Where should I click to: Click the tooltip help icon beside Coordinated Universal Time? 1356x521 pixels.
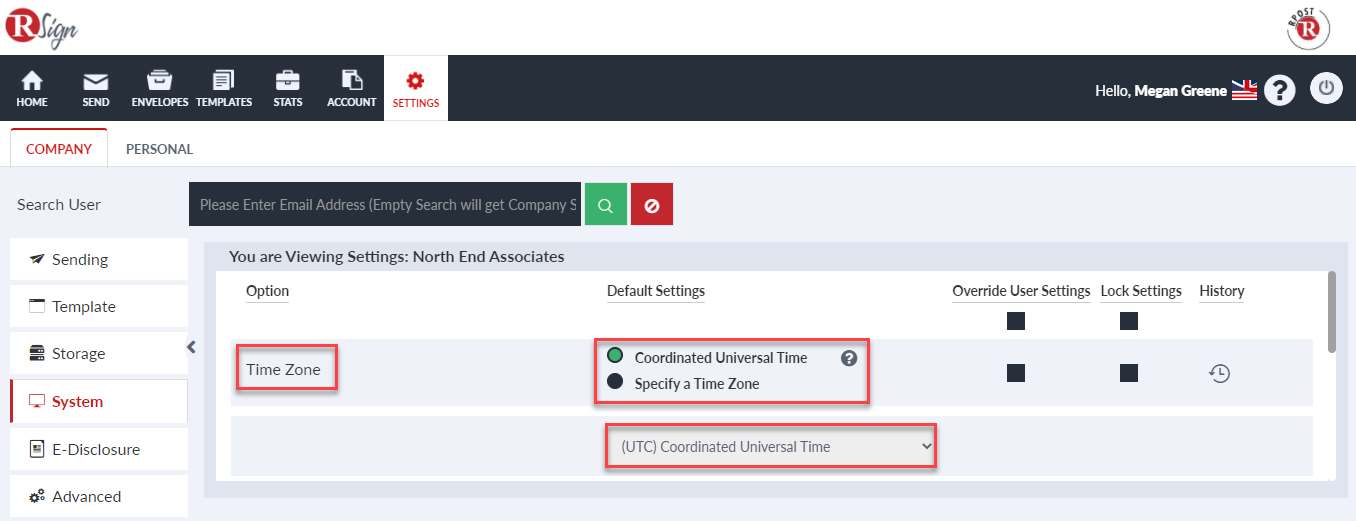coord(849,358)
